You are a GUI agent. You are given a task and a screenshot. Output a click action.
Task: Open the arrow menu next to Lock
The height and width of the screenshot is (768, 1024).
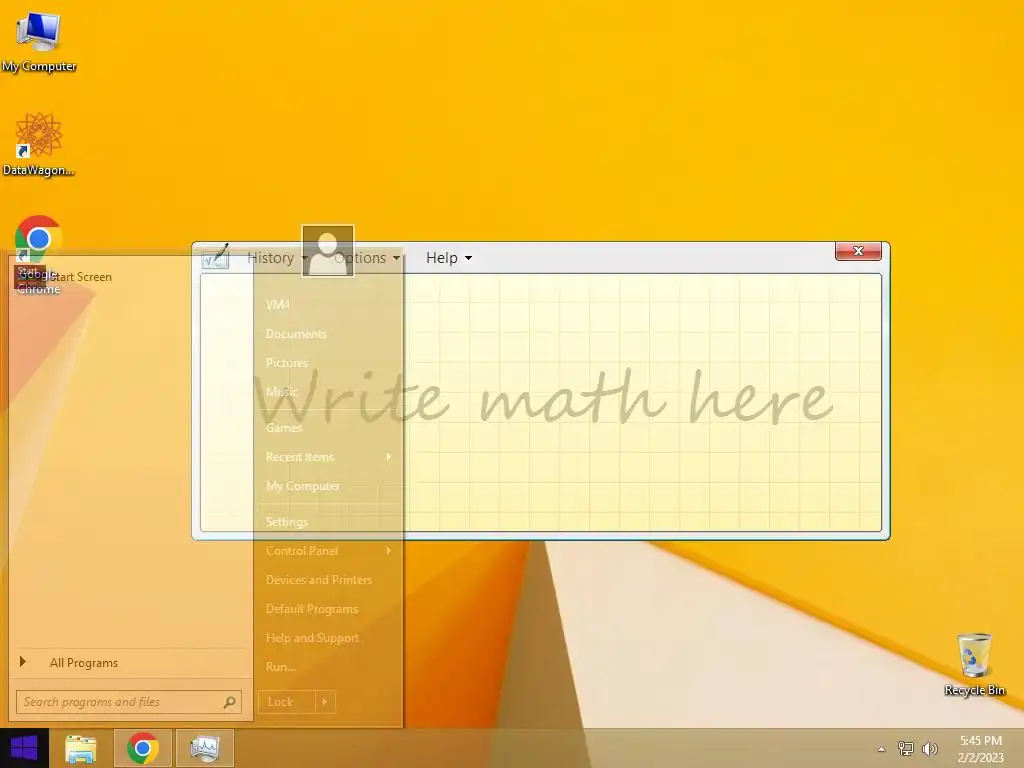(325, 702)
